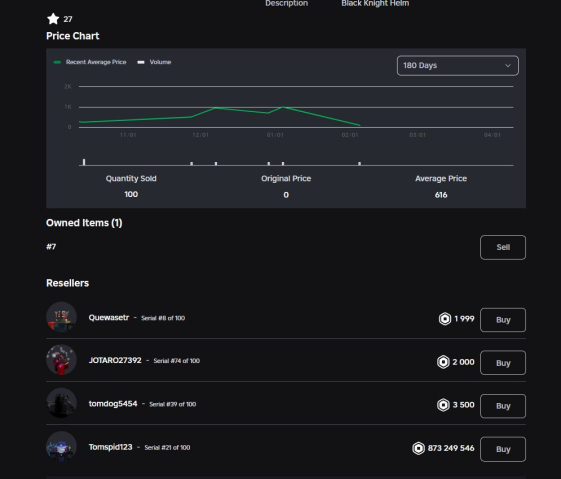Screen dimensions: 561x479
Task: Click Serial #39 of 100 text
Action: tap(173, 404)
